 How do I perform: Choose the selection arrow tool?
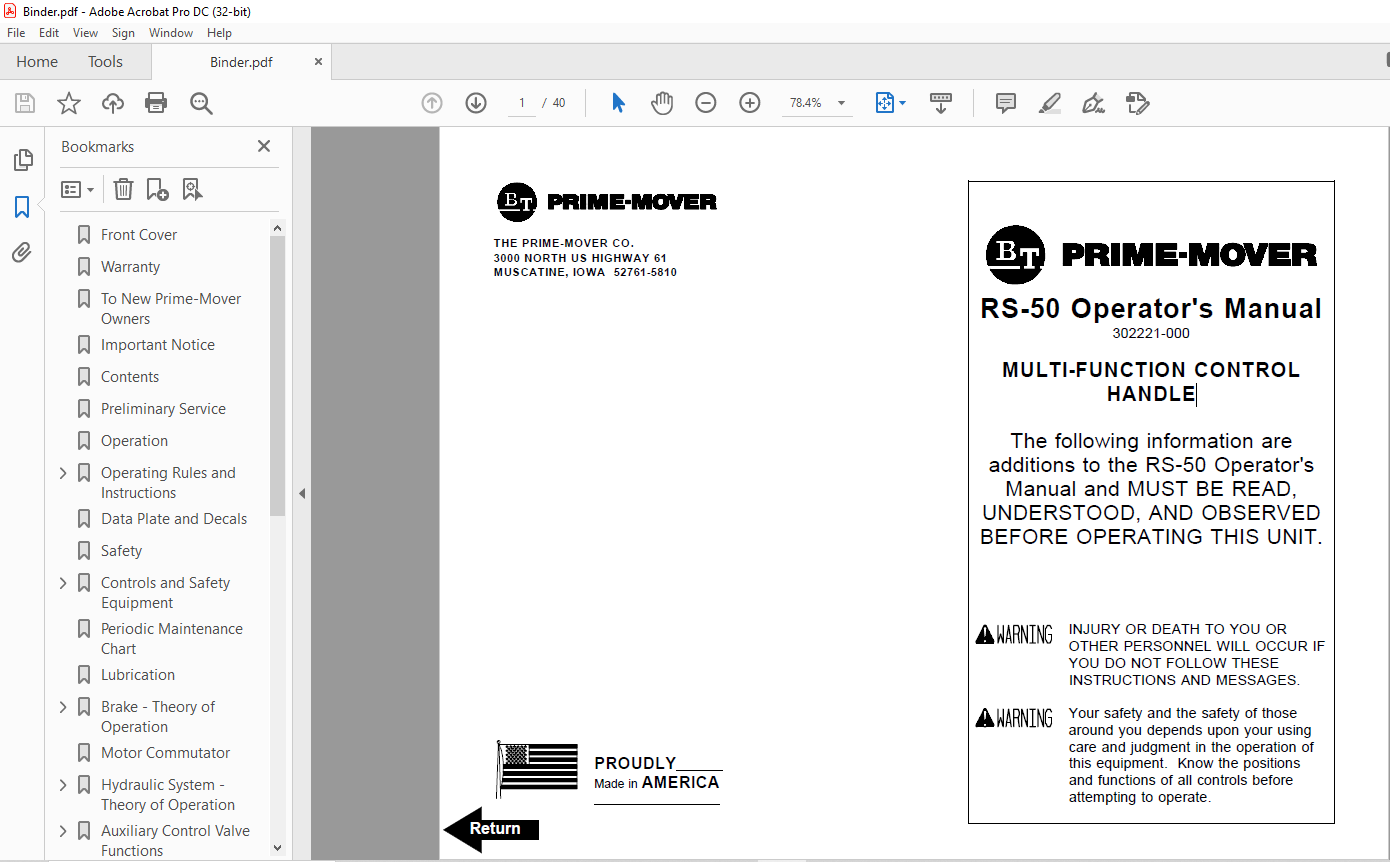[x=618, y=103]
